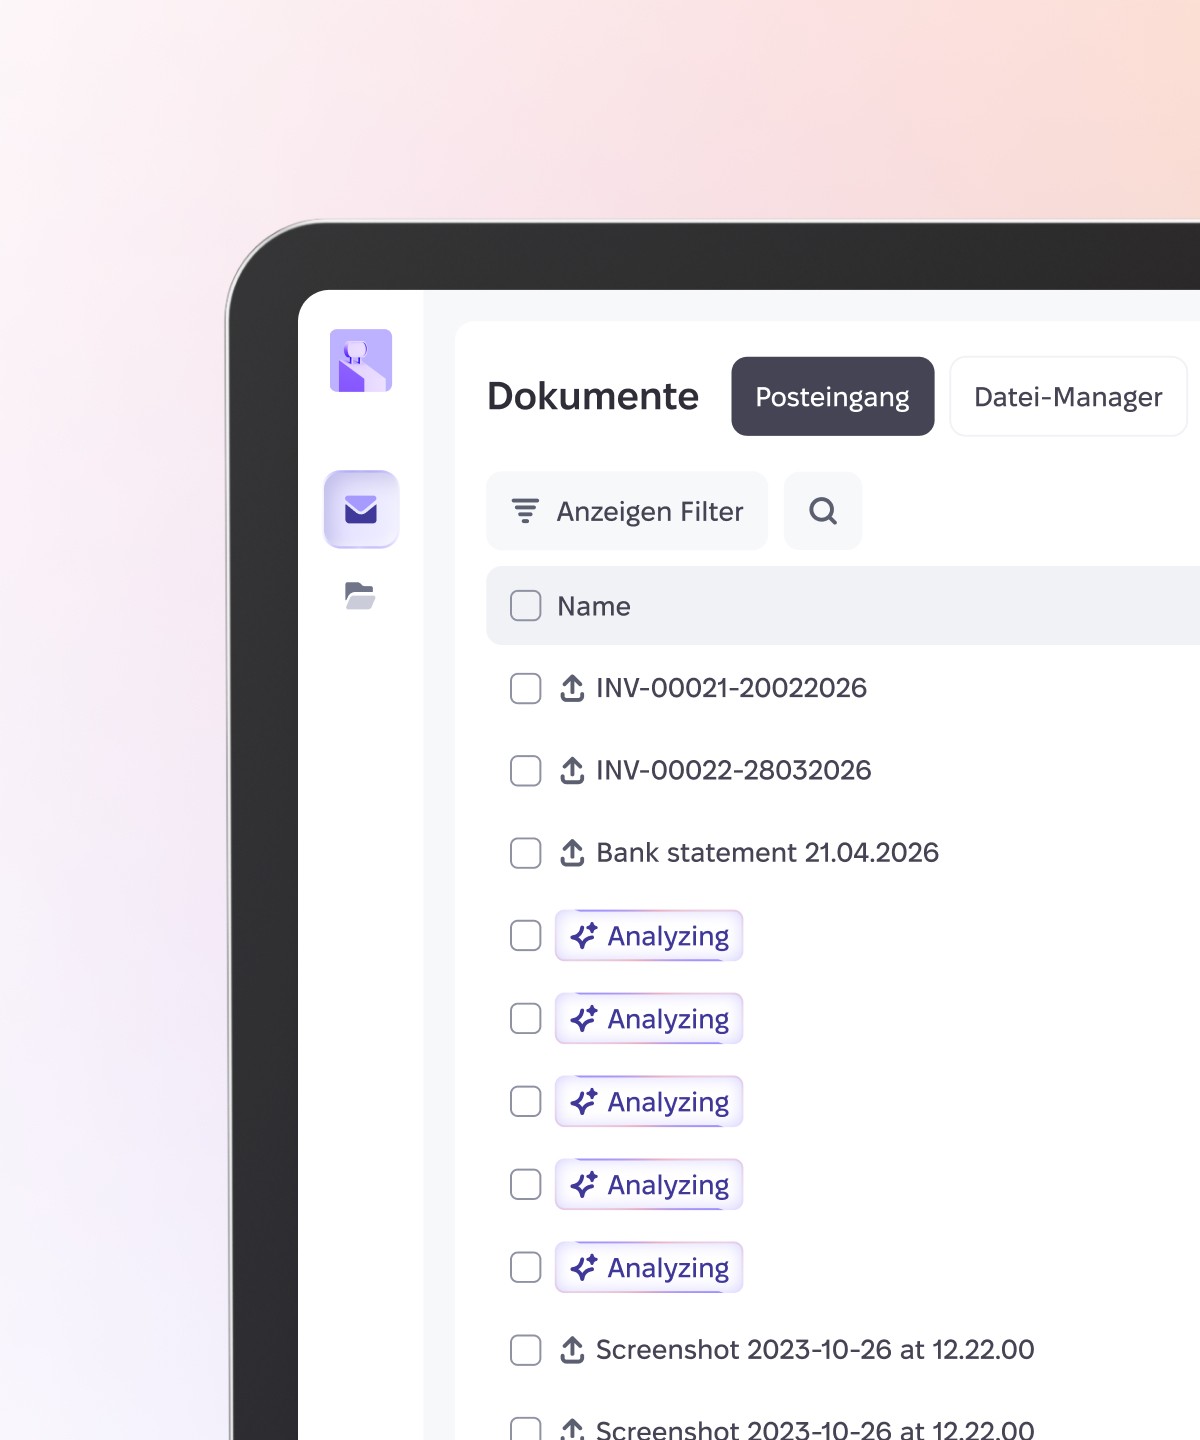Click the first Analyzing status badge

click(x=649, y=936)
